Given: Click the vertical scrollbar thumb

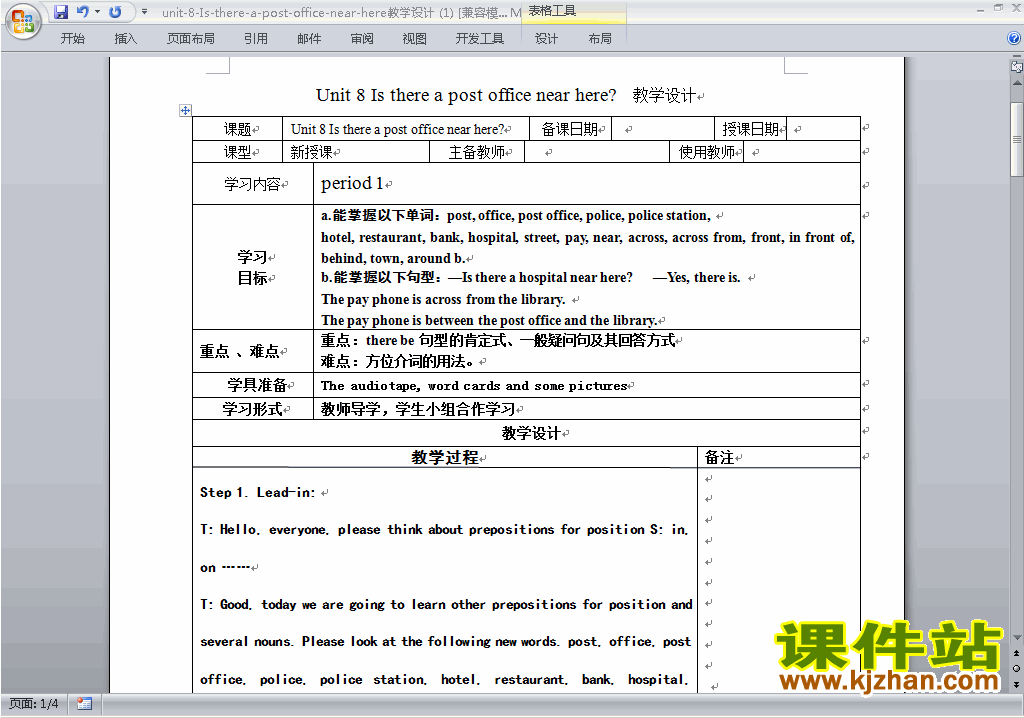Looking at the screenshot, I should (x=1016, y=139).
